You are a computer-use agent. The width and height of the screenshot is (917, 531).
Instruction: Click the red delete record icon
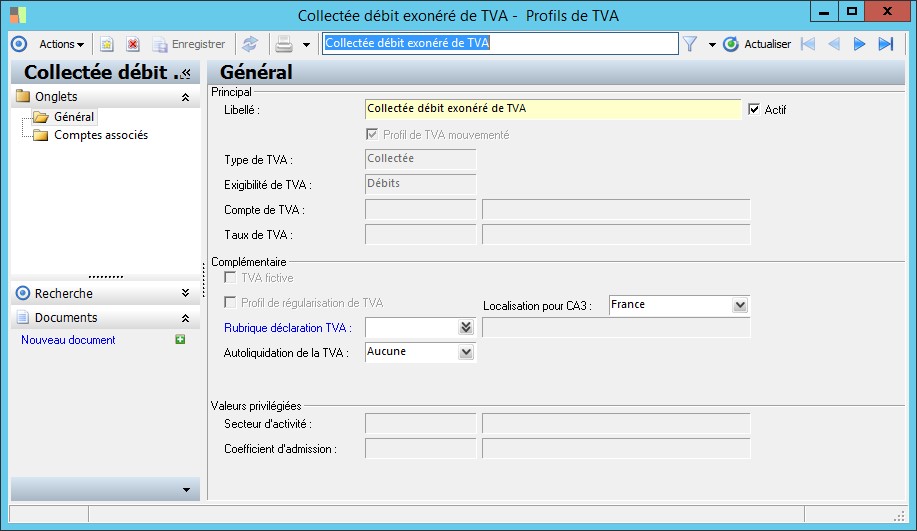[133, 44]
